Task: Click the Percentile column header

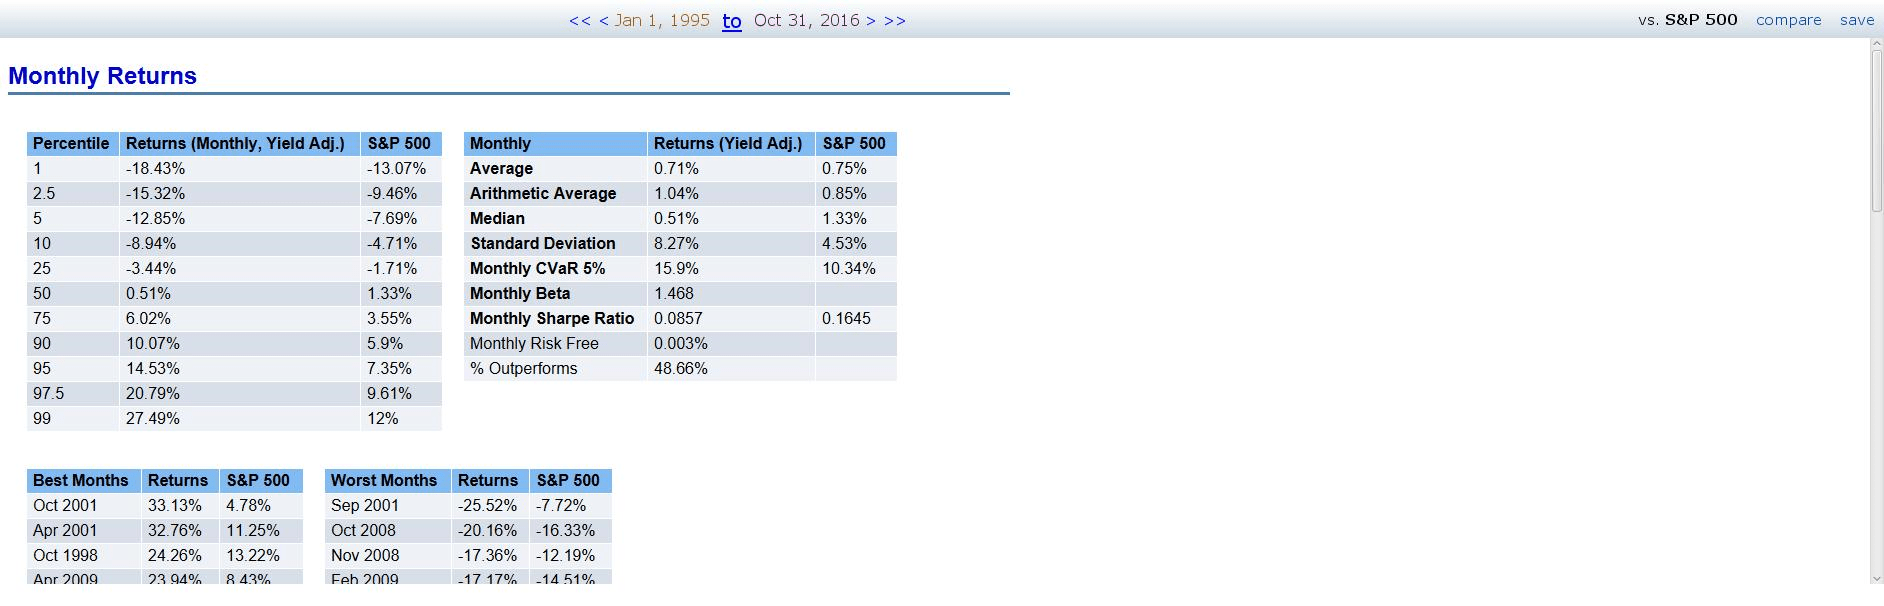Action: 72,143
